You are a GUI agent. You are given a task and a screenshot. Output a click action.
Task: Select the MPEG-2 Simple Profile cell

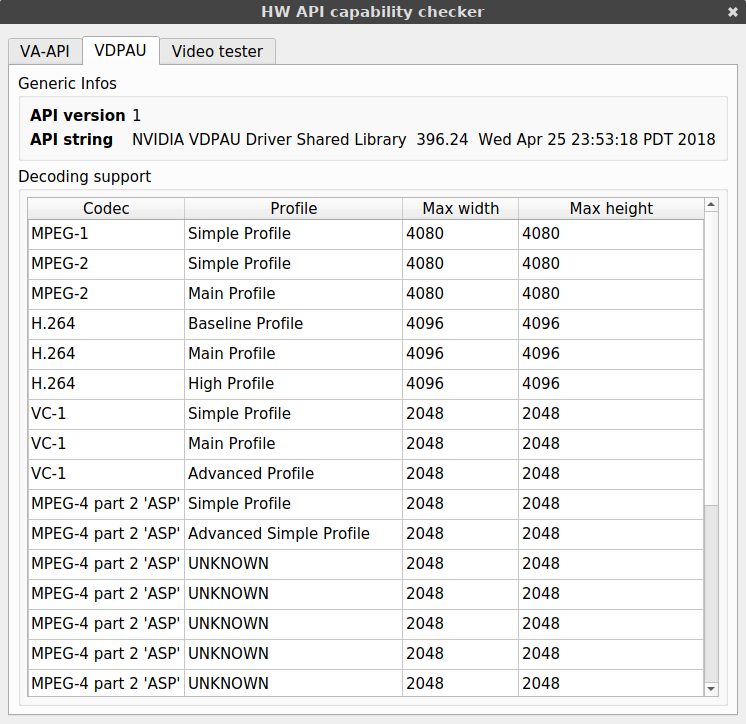[x=294, y=264]
